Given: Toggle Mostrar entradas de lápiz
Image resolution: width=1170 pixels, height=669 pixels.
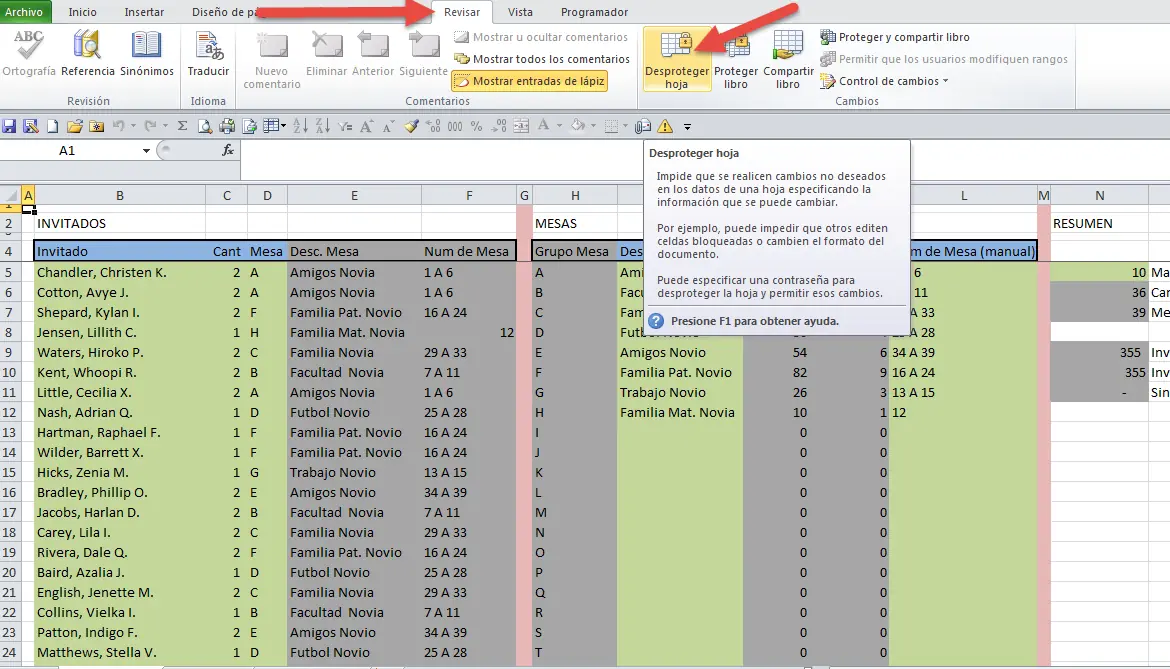Looking at the screenshot, I should coord(529,81).
